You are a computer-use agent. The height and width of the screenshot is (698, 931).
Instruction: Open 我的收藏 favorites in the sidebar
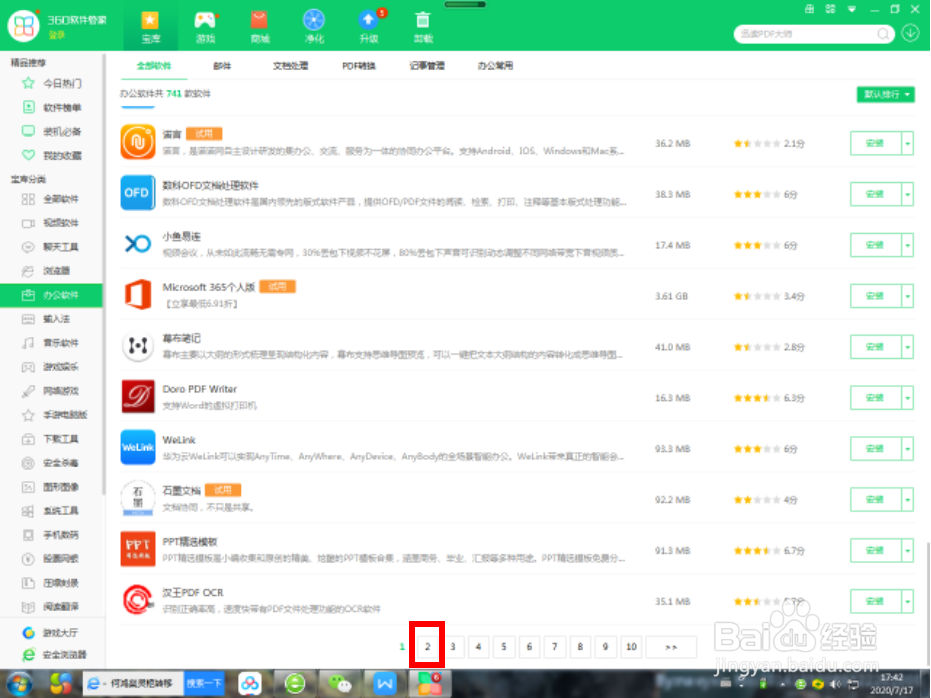tap(51, 156)
